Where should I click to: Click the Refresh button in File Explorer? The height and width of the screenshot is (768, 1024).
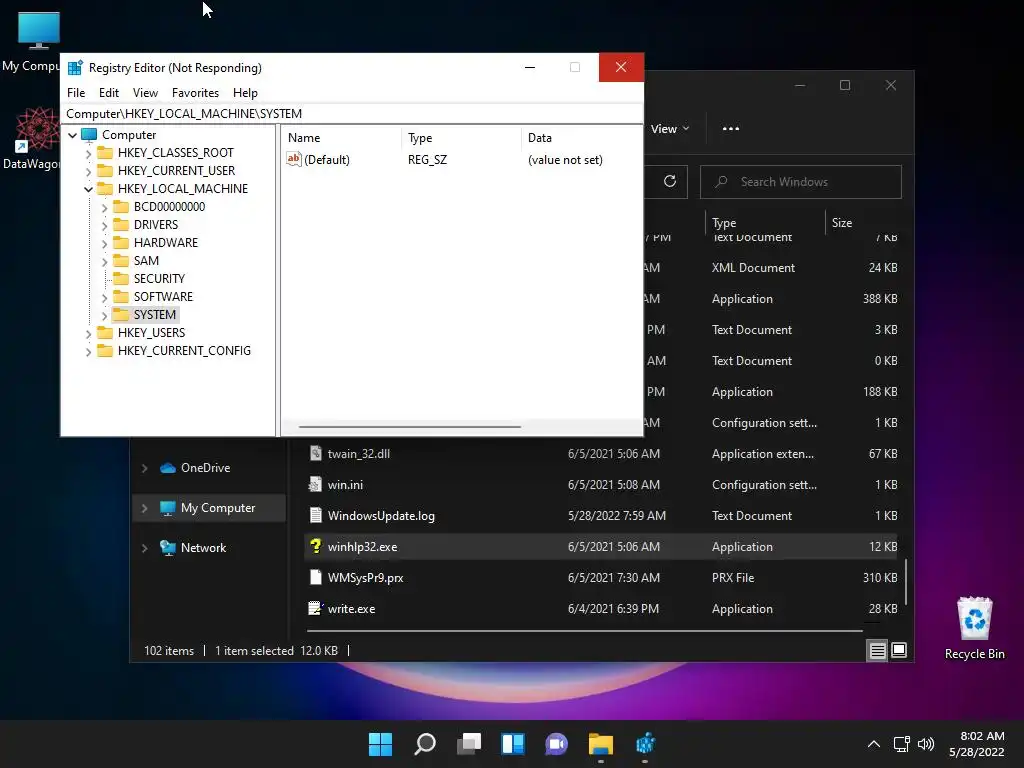(669, 182)
